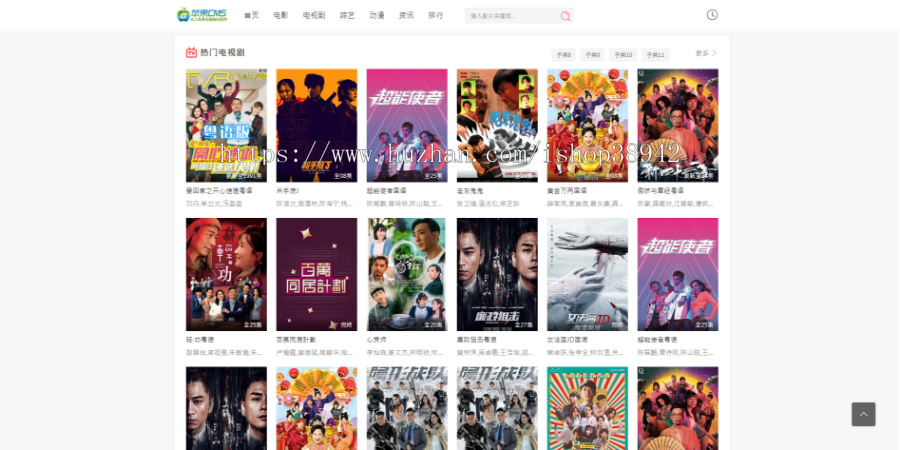Click the cast line 刘丹,单立文,汤盈盈
This screenshot has width=900, height=450.
click(214, 204)
